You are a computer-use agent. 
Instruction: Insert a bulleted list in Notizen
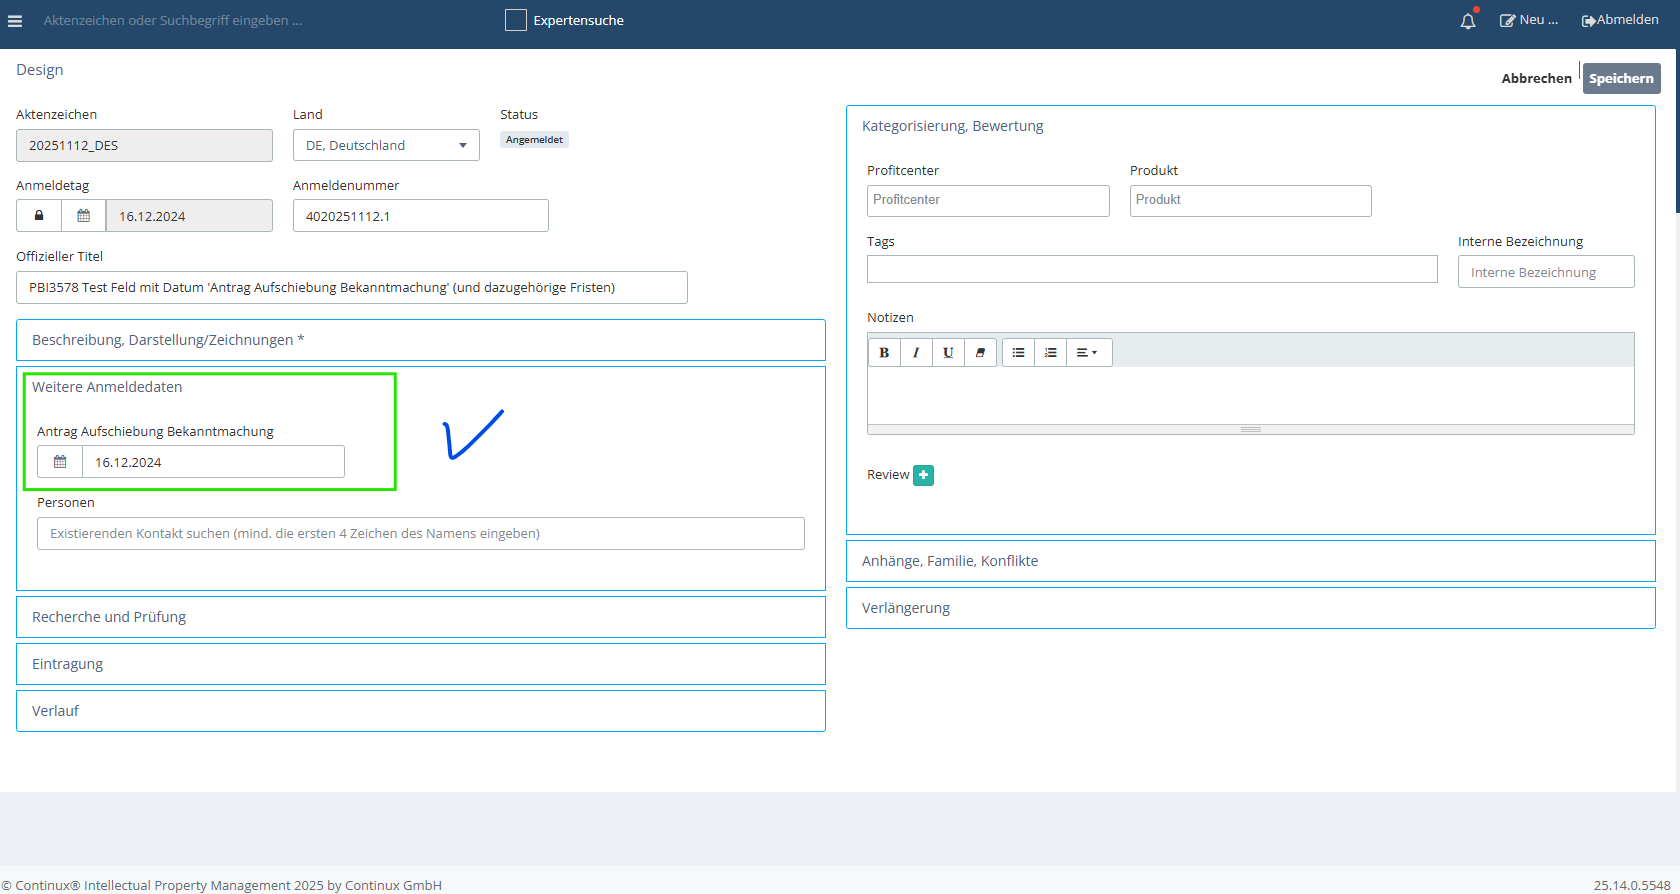pos(1018,352)
